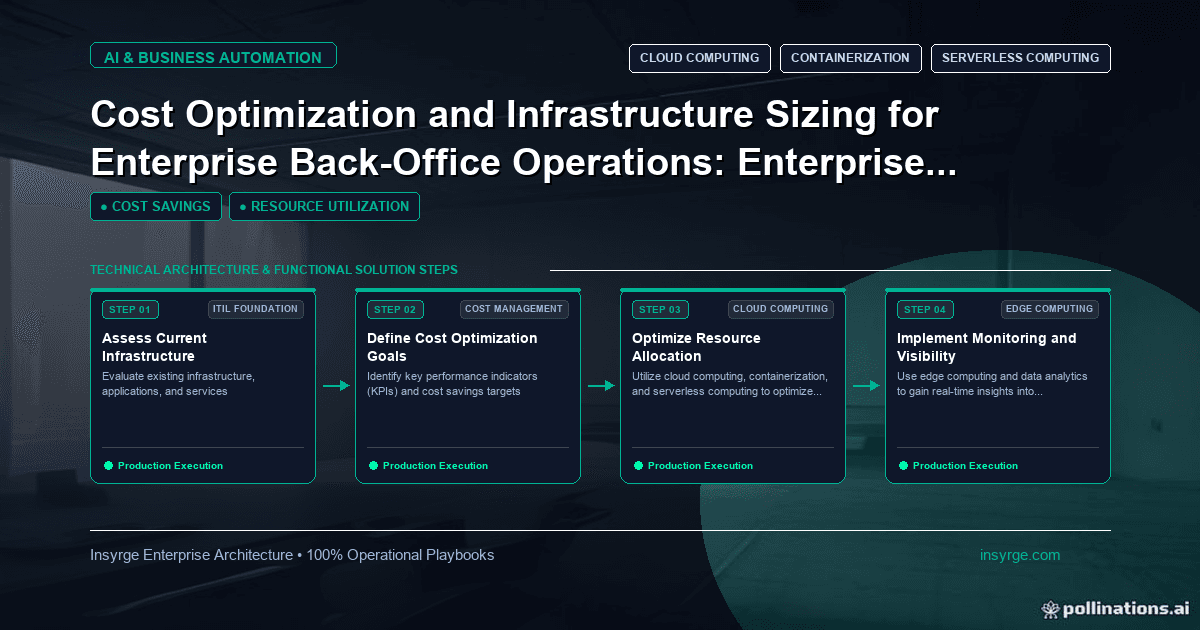Click 'Identify key performance indicators' description

[x=452, y=384]
